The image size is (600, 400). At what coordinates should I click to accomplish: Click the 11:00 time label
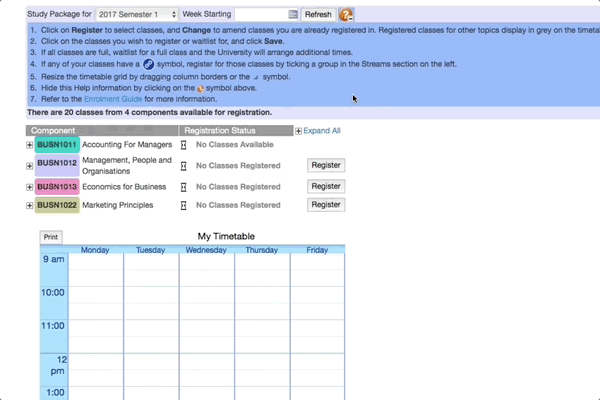(x=53, y=326)
